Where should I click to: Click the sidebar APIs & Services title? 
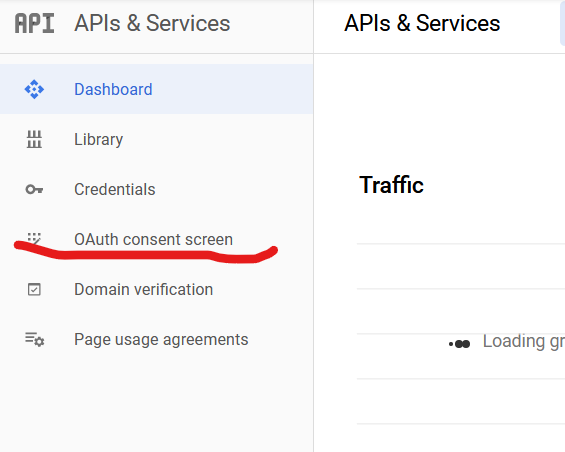click(152, 23)
